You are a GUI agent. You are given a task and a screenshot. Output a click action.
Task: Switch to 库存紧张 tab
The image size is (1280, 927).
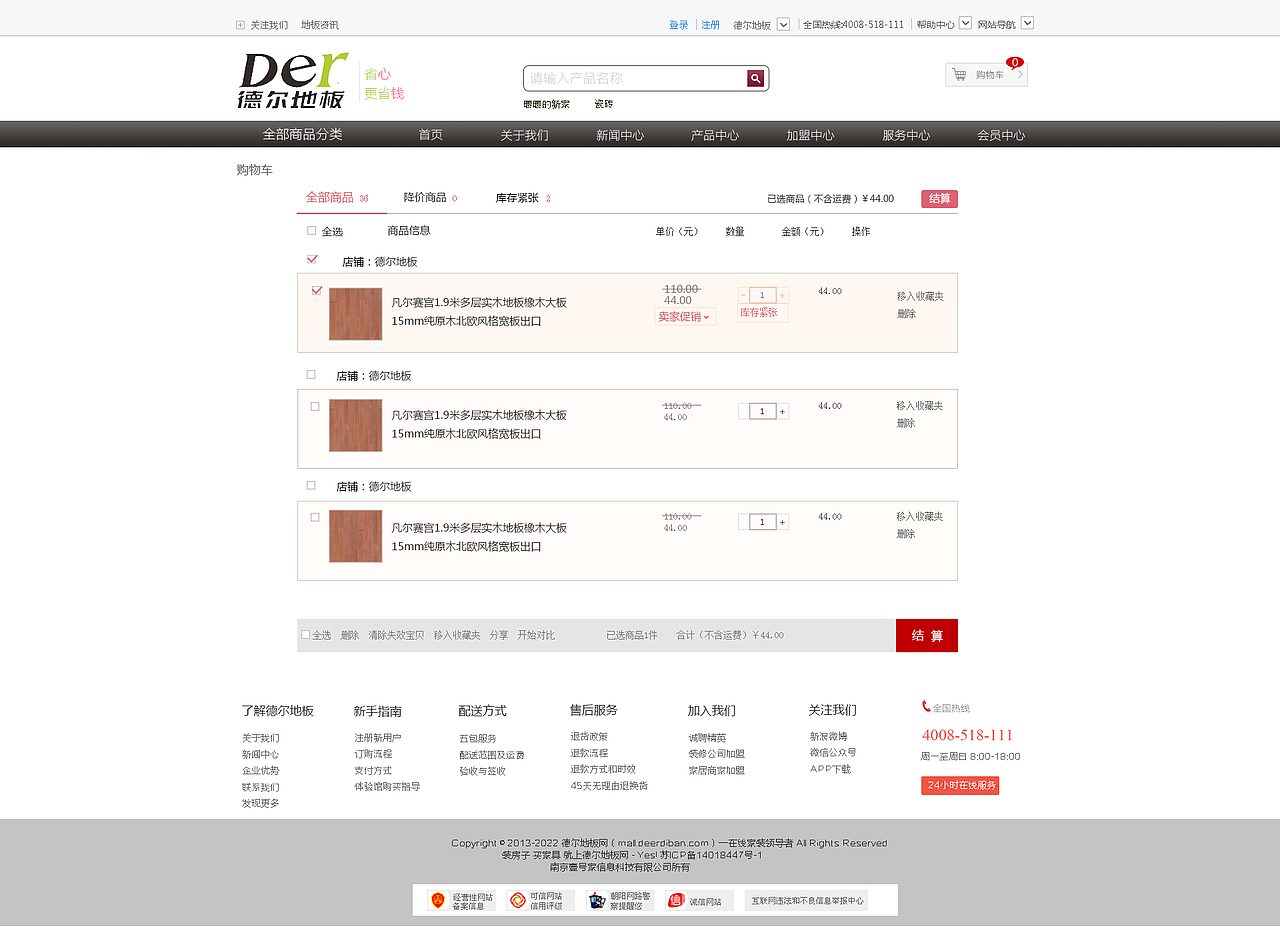(523, 198)
